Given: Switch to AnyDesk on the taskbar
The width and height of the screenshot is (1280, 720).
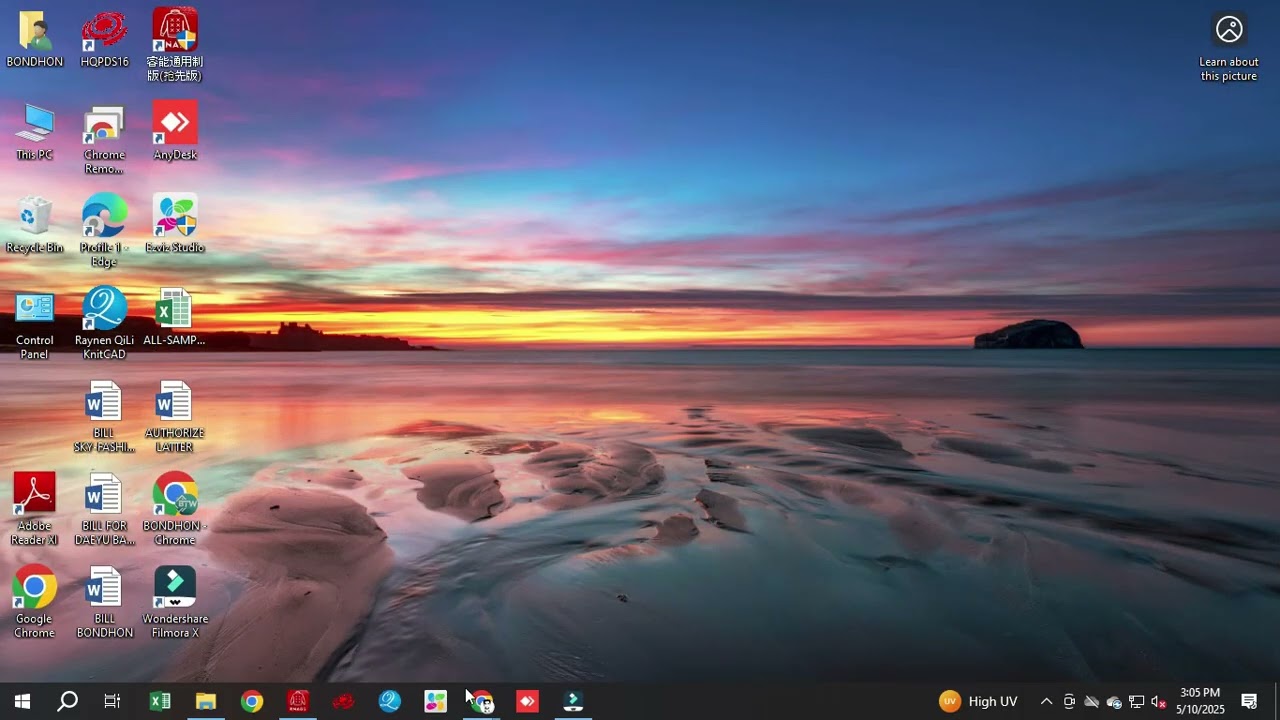Looking at the screenshot, I should click(x=528, y=701).
